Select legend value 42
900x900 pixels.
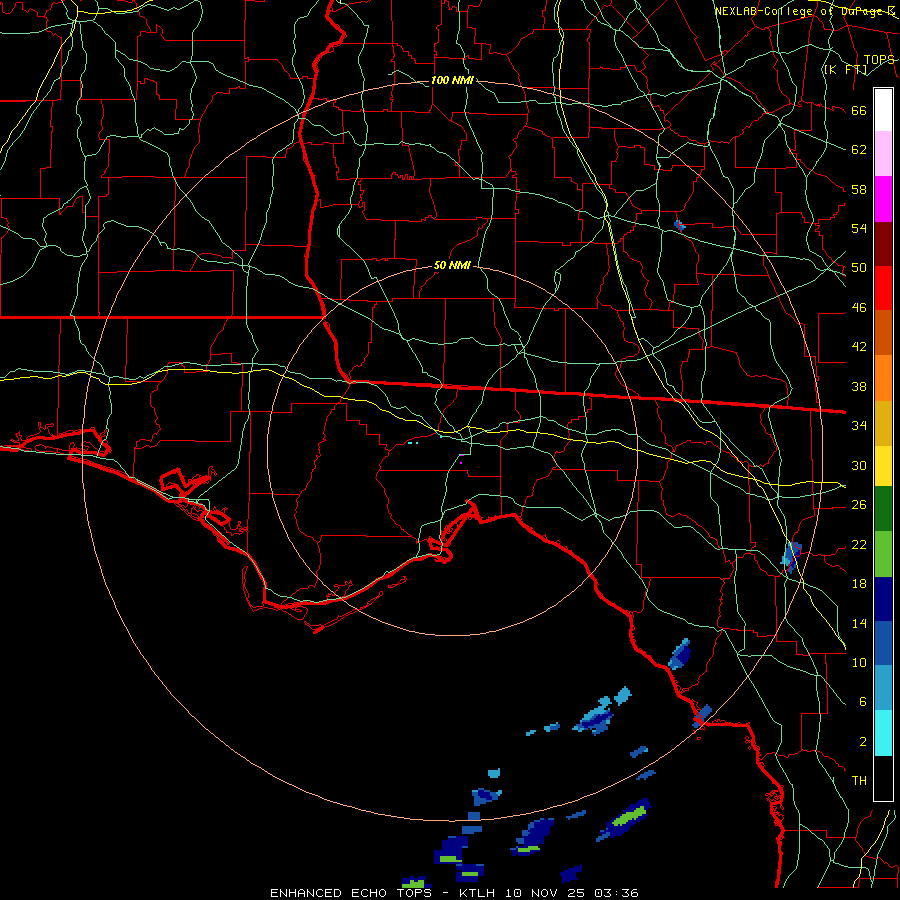coord(859,347)
